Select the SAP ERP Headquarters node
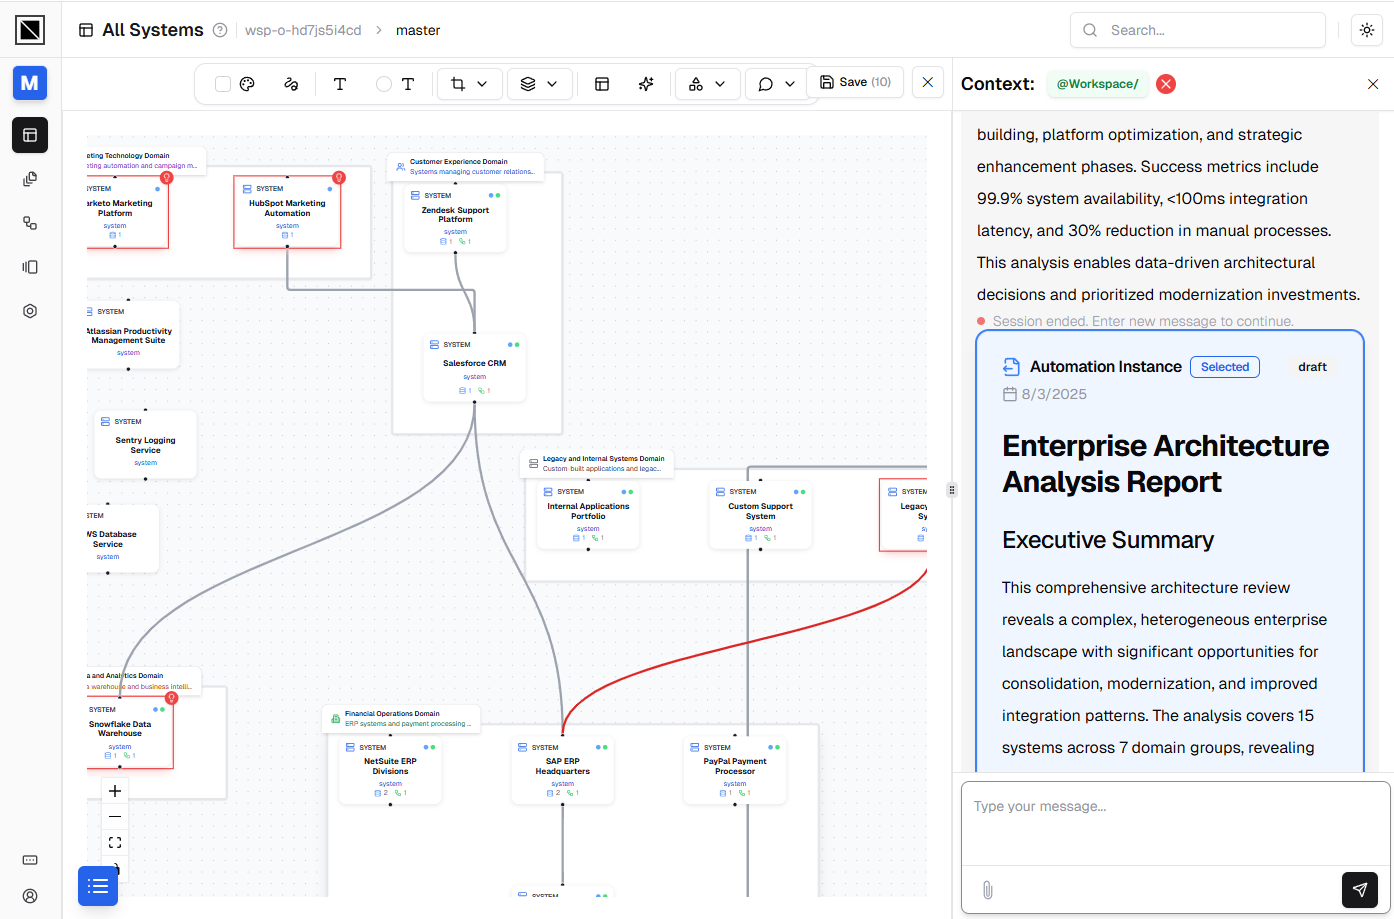The width and height of the screenshot is (1394, 919). point(562,771)
